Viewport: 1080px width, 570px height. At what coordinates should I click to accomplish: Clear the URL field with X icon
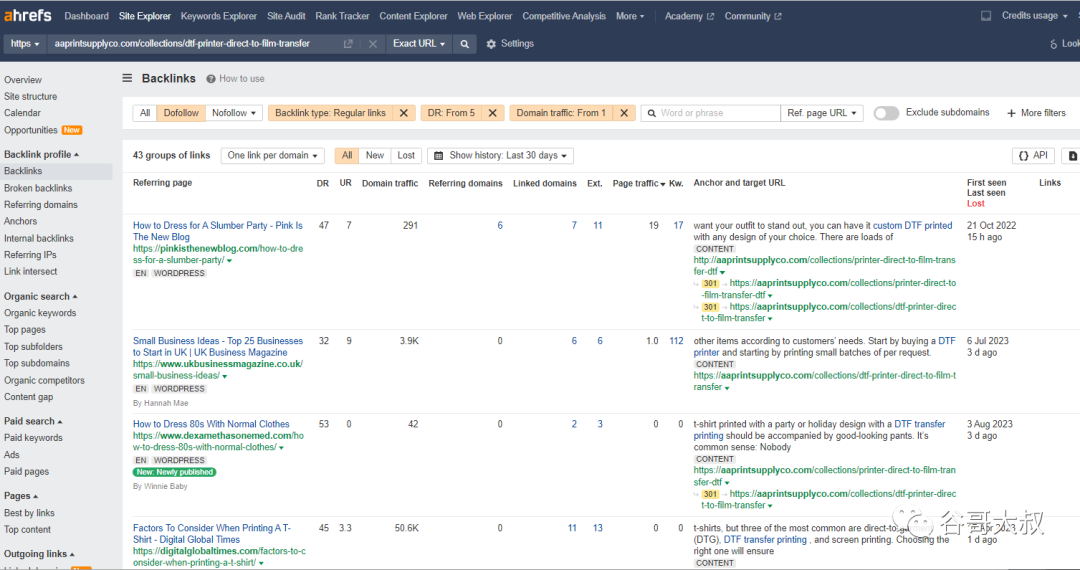[x=373, y=43]
